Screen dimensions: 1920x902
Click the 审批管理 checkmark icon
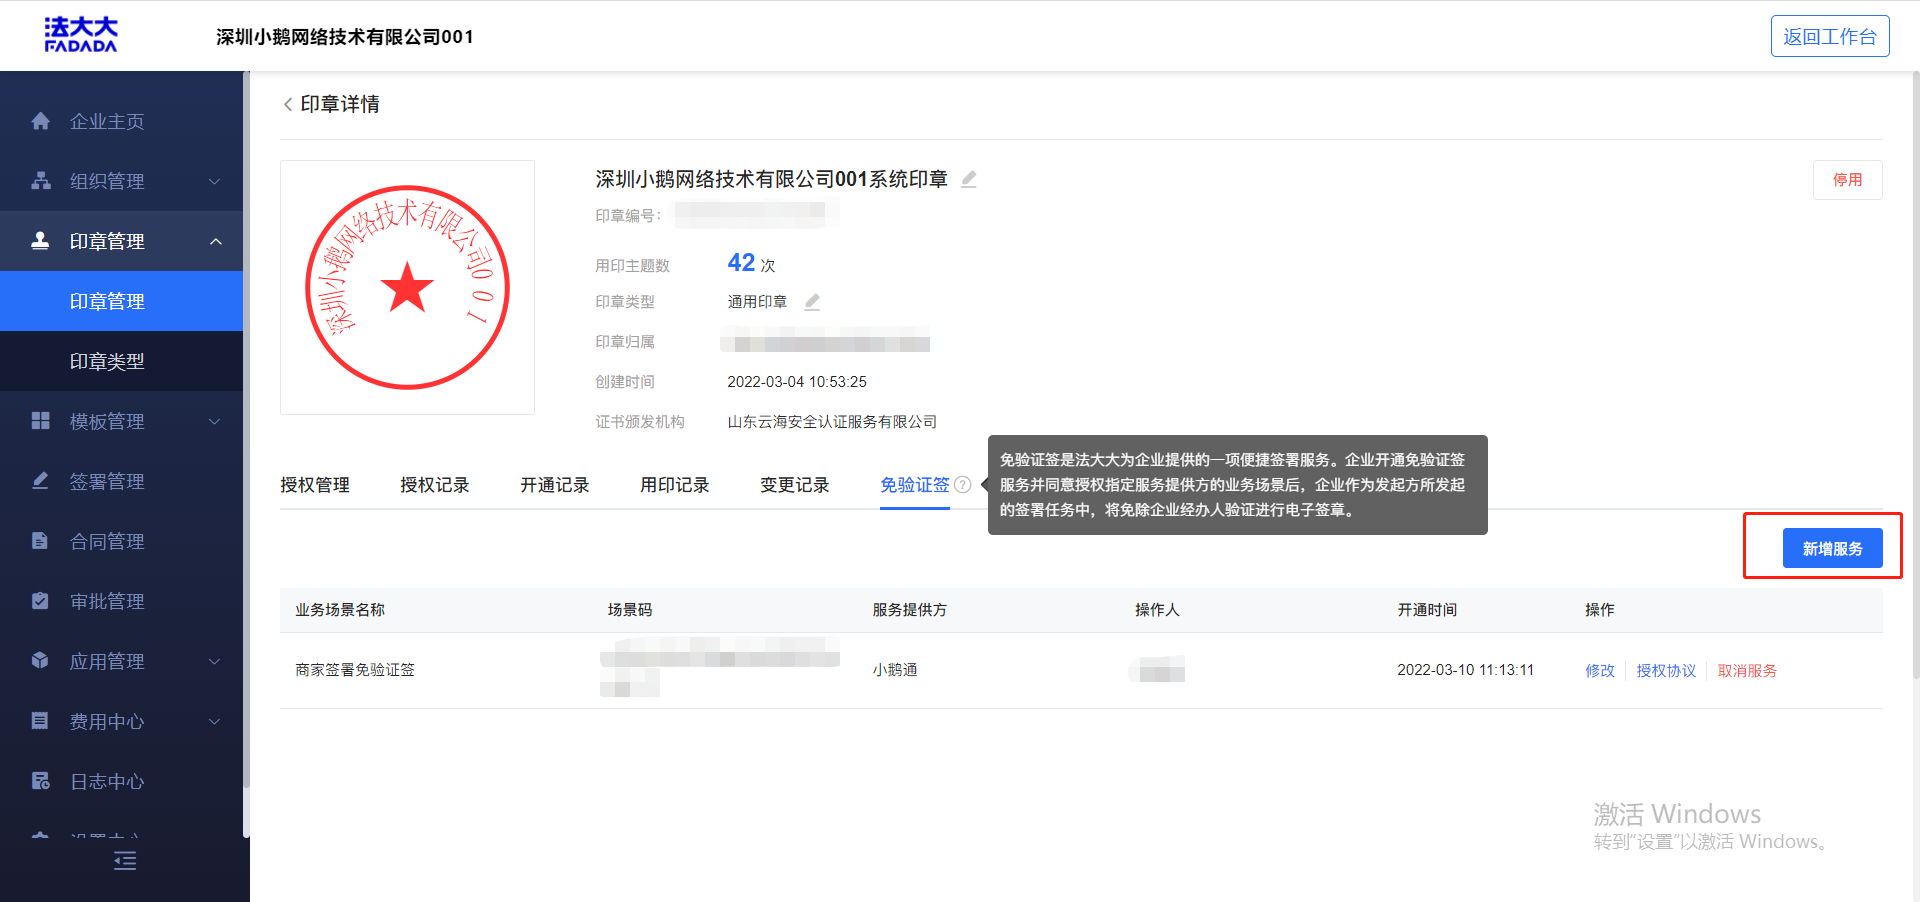point(40,601)
